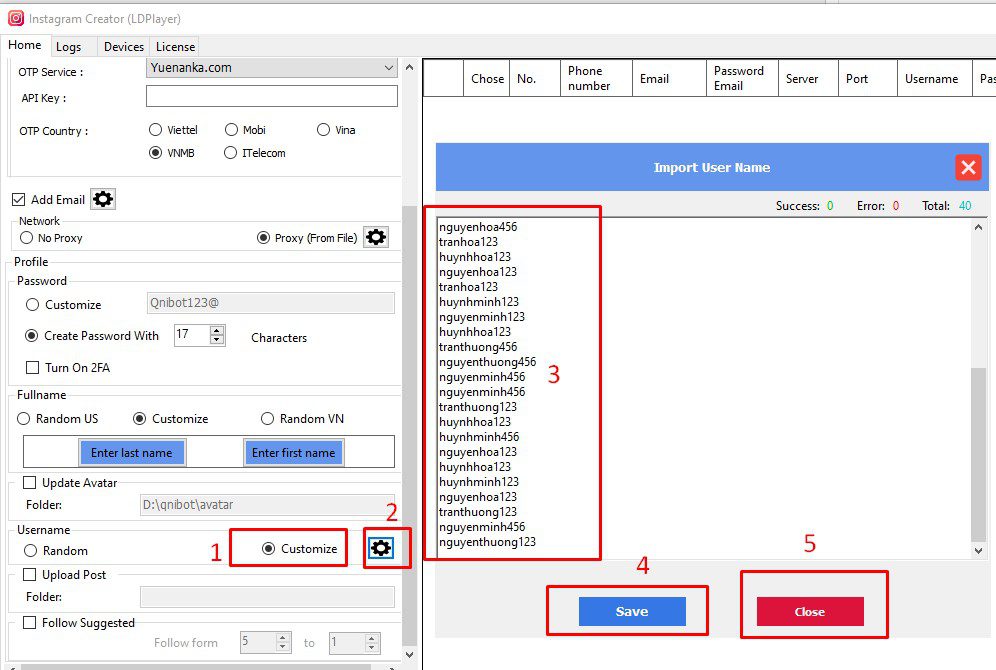Select VNMB OTP country option
The width and height of the screenshot is (996, 670).
156,153
